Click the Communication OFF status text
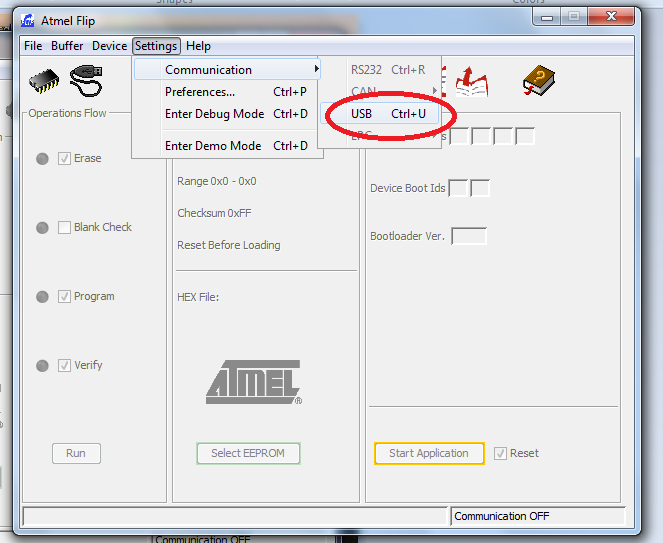Screen dimensions: 663x543 [501, 516]
